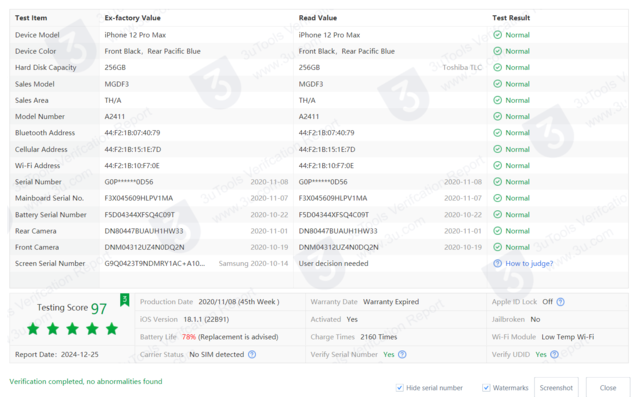Click the first green rating star
The image size is (640, 397).
[33, 329]
